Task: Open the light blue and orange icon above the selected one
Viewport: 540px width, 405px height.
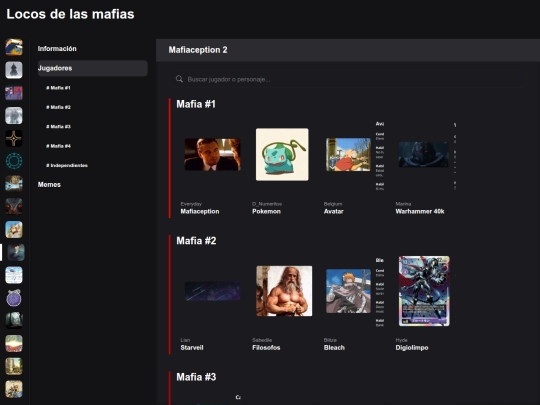Action: [14, 230]
